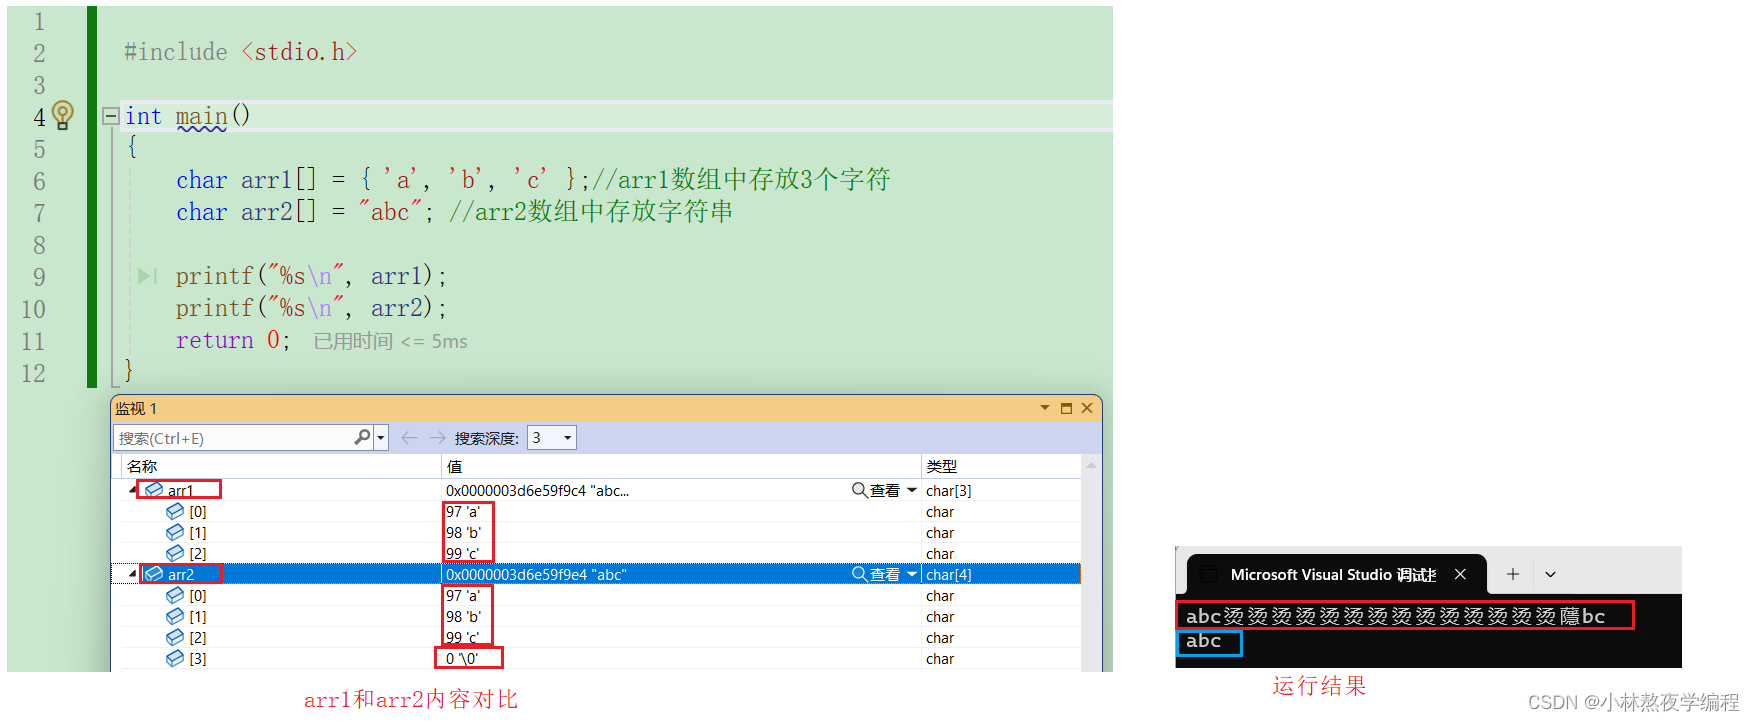The height and width of the screenshot is (722, 1755).
Task: Click the char[3] type cell
Action: pyautogui.click(x=949, y=491)
